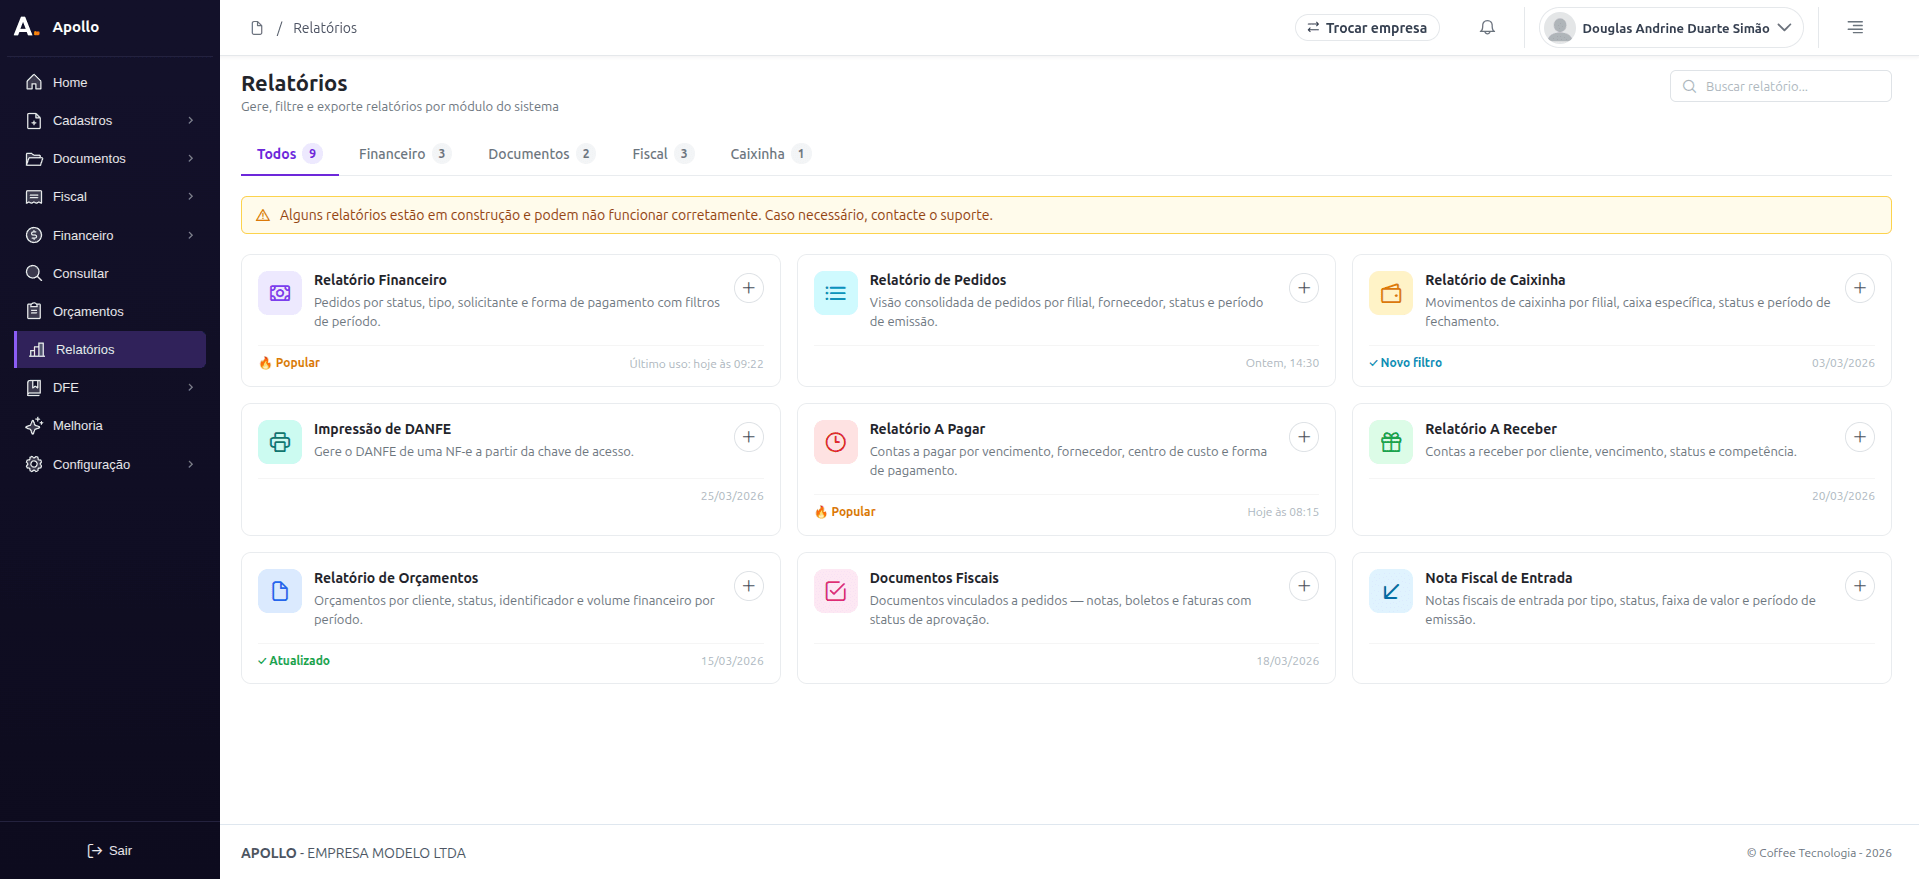Click the Relatório de Caixinha wallet icon
1919x879 pixels.
1391,293
